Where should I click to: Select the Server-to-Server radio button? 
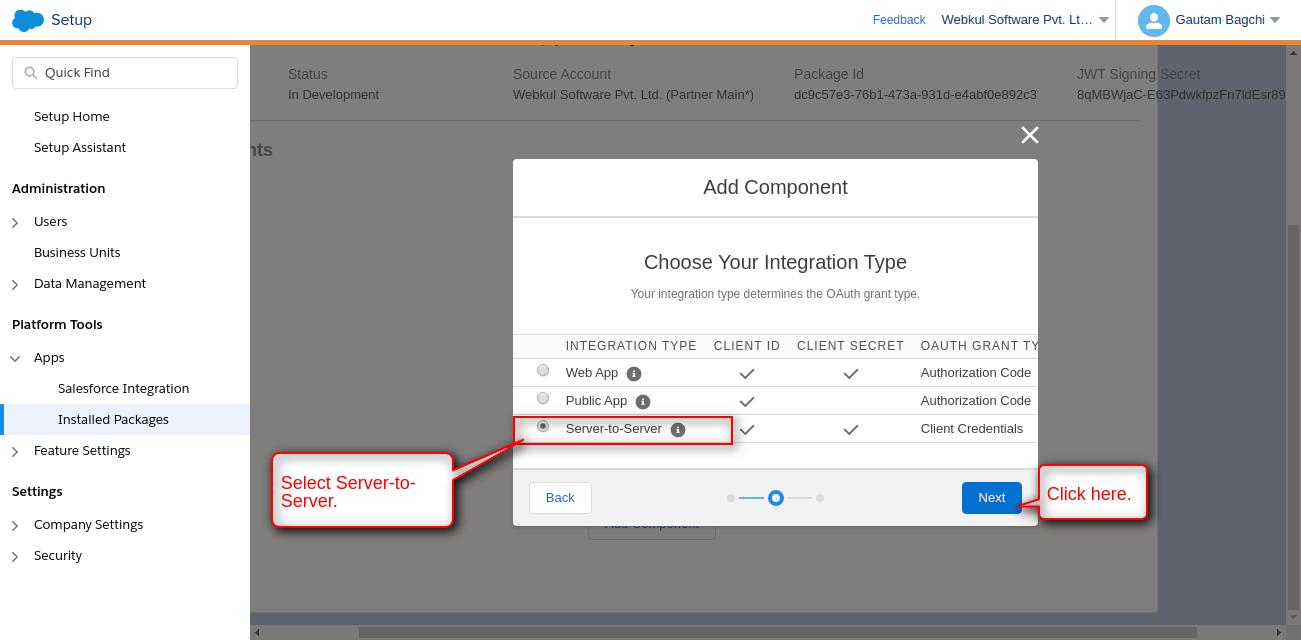click(x=543, y=426)
